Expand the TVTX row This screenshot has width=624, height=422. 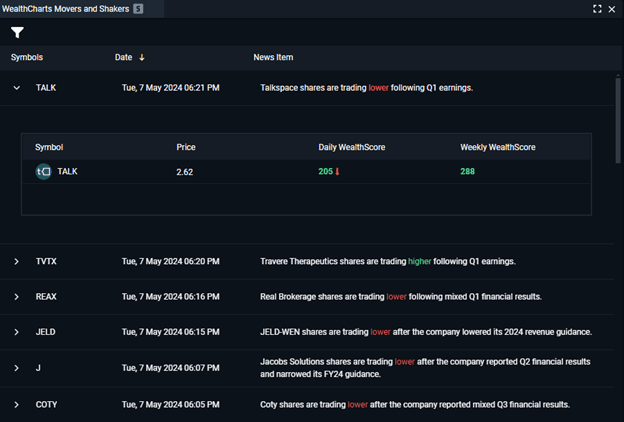click(x=16, y=262)
